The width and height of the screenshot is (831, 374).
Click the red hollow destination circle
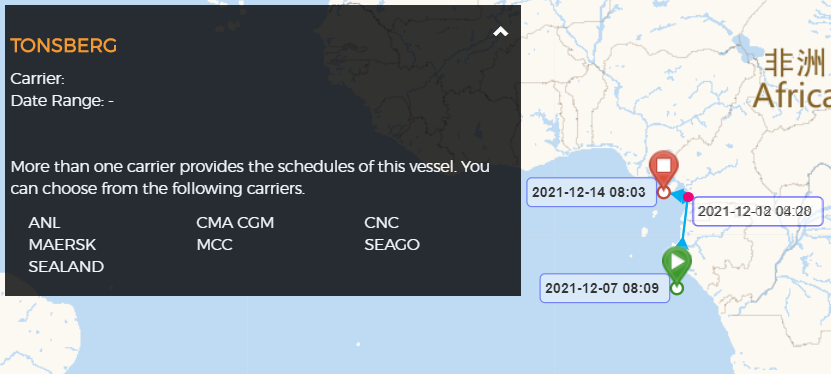coord(664,192)
